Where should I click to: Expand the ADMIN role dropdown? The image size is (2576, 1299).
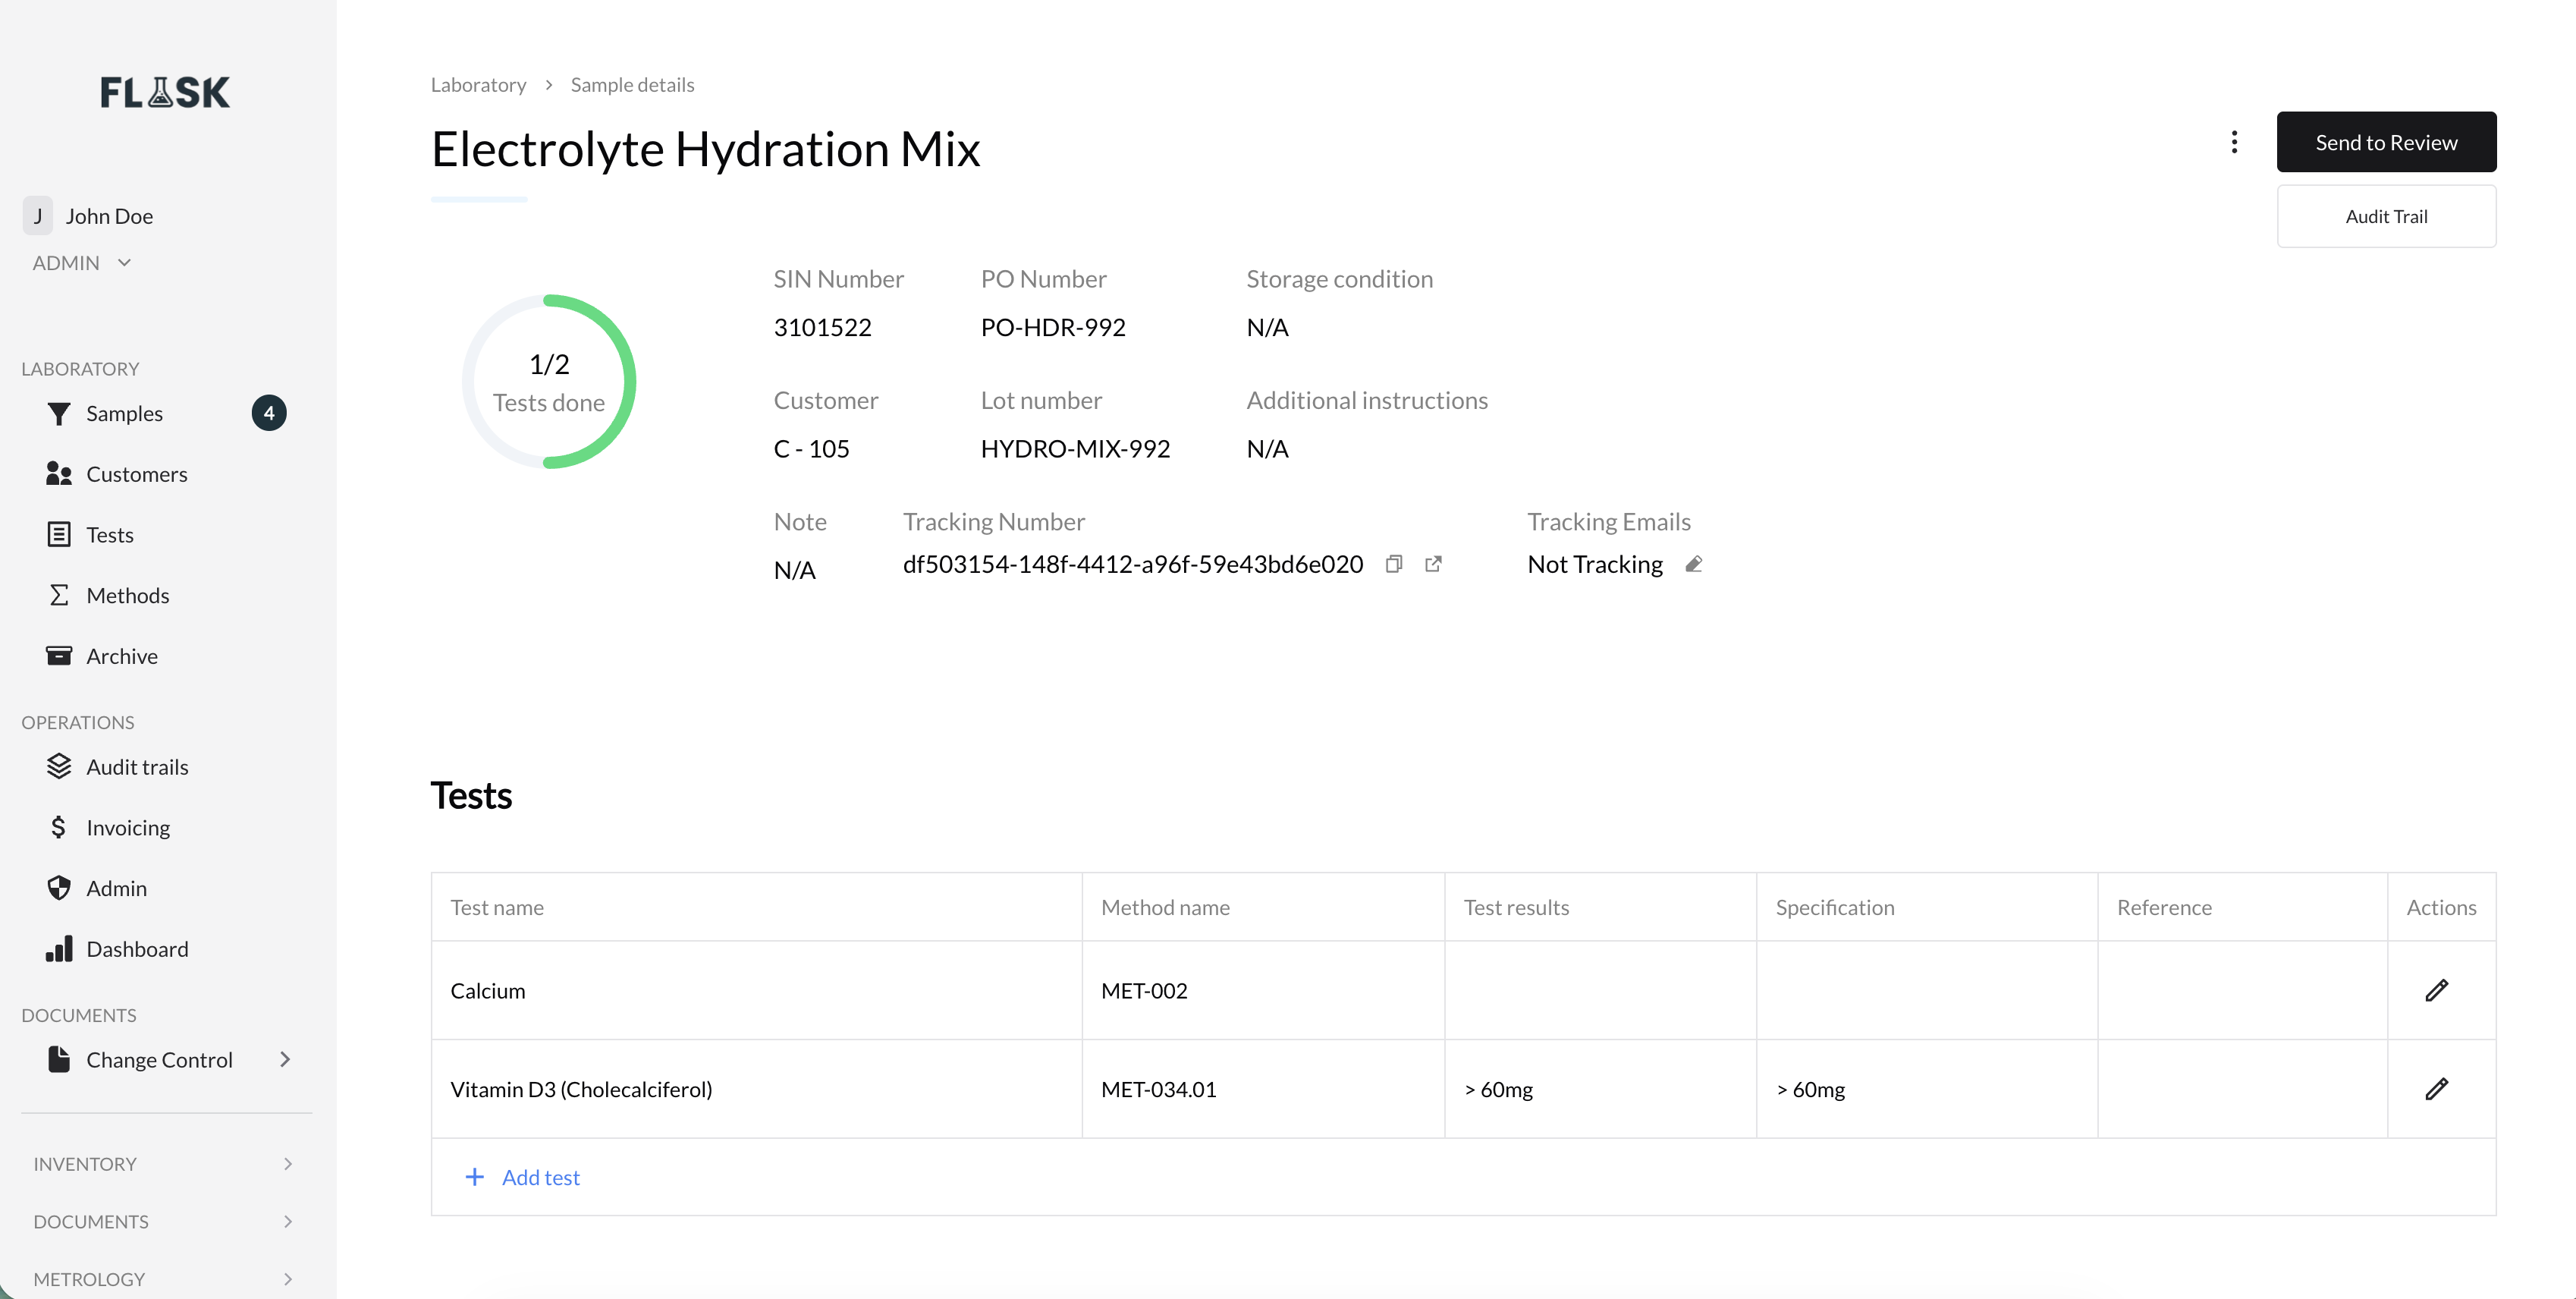pos(124,263)
